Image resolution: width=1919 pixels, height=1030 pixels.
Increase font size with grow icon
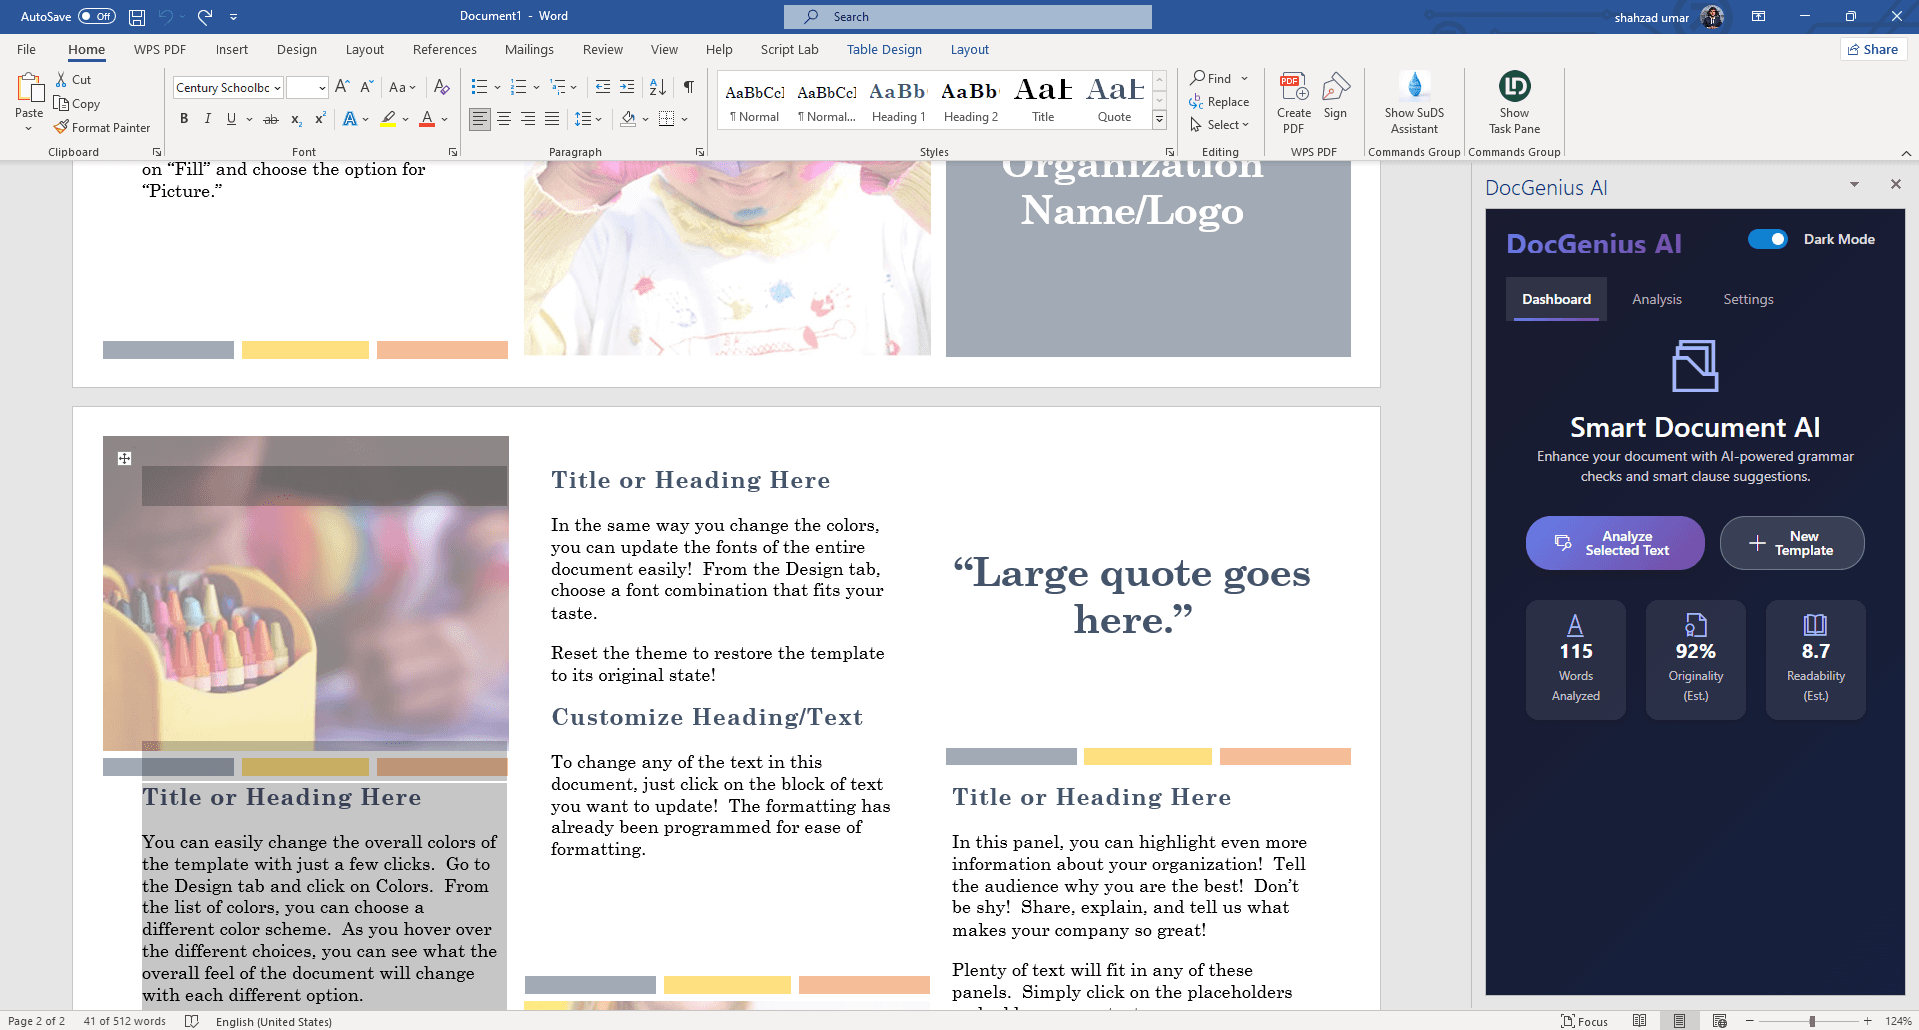pos(342,87)
